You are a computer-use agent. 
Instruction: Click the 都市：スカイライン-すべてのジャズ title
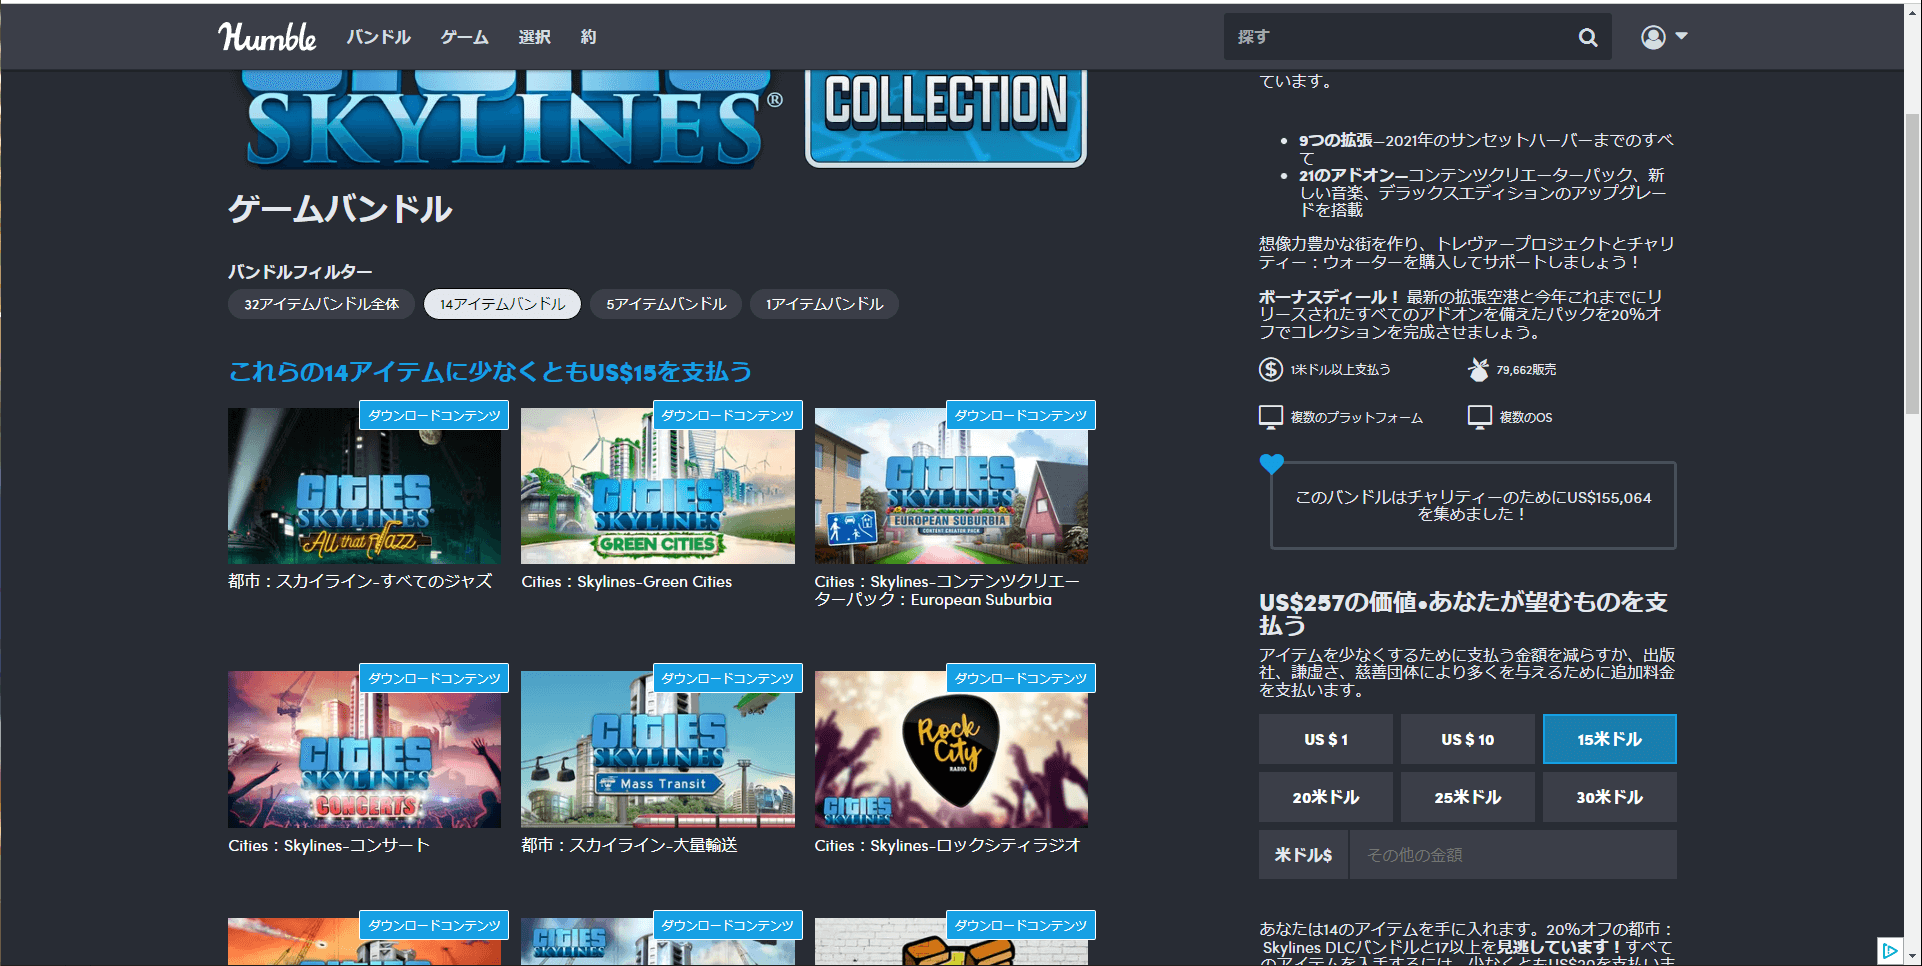click(360, 582)
